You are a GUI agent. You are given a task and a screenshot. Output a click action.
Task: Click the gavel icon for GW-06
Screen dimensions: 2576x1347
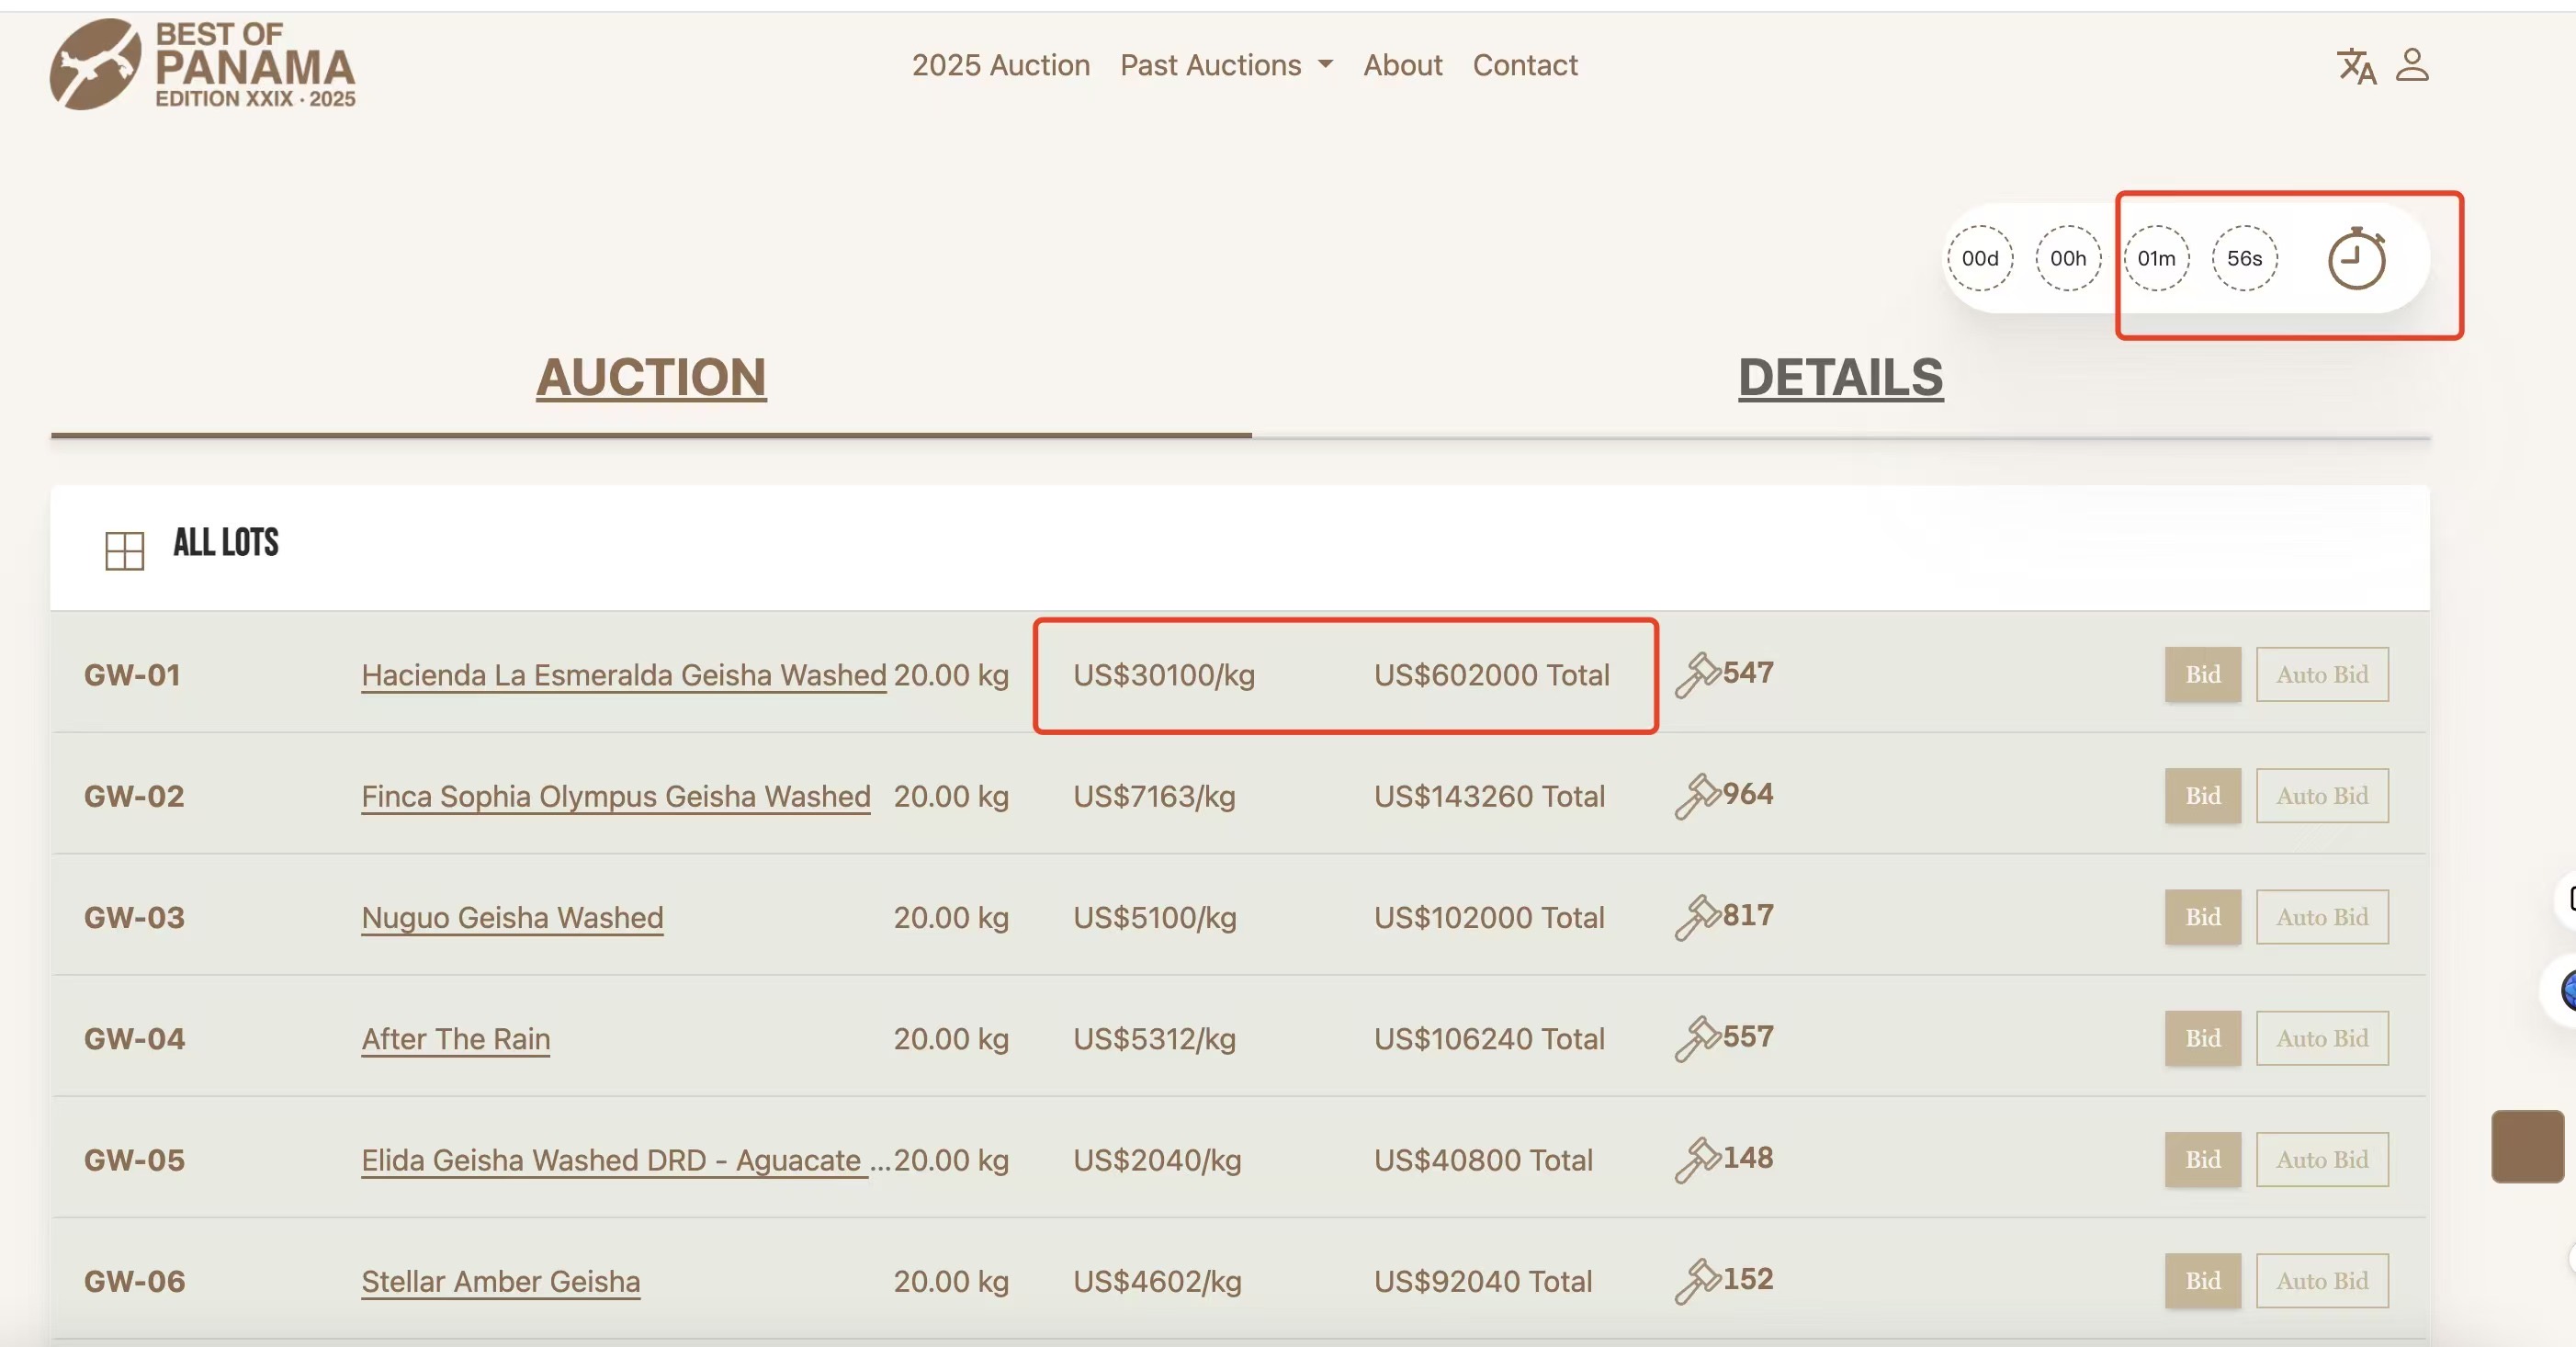coord(1697,1281)
